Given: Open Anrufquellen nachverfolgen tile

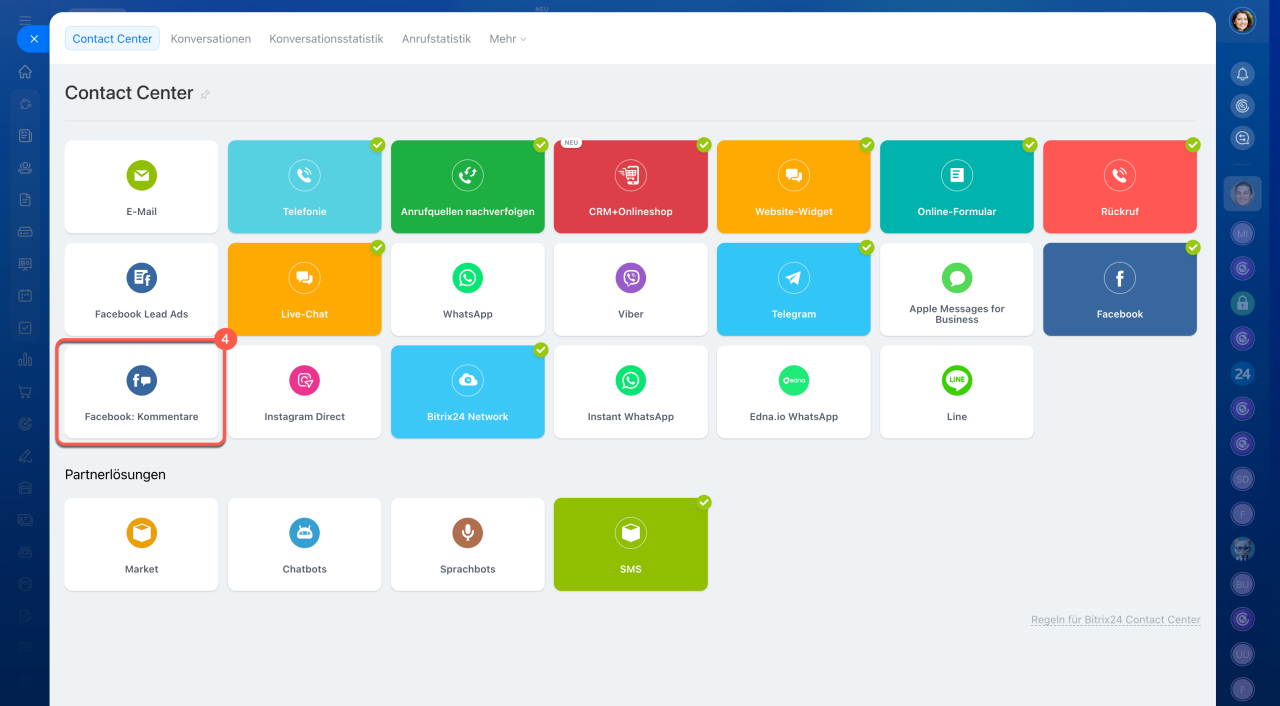Looking at the screenshot, I should pos(467,186).
